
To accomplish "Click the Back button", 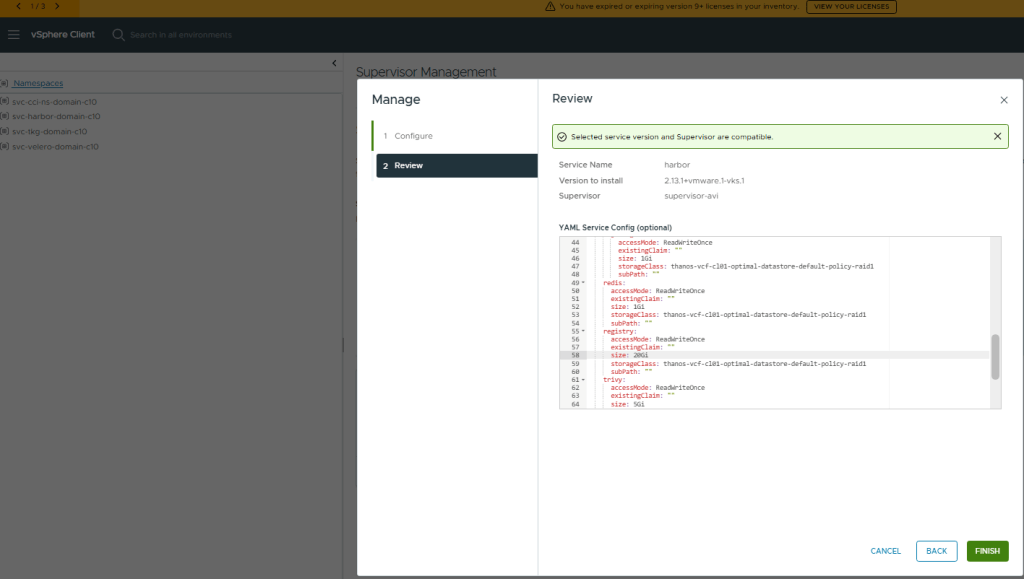I will click(x=936, y=551).
